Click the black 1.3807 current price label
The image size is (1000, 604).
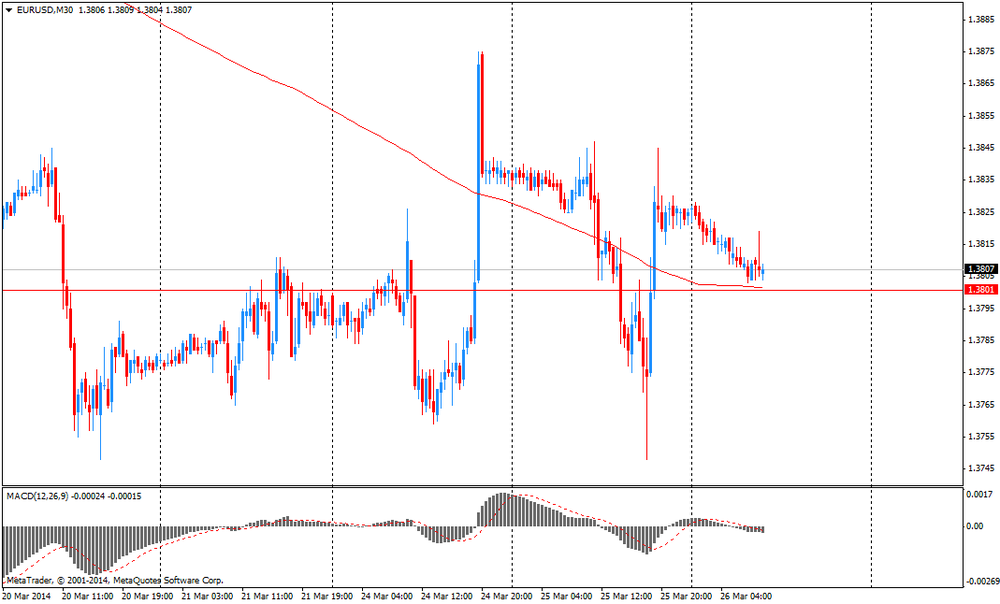click(x=979, y=269)
